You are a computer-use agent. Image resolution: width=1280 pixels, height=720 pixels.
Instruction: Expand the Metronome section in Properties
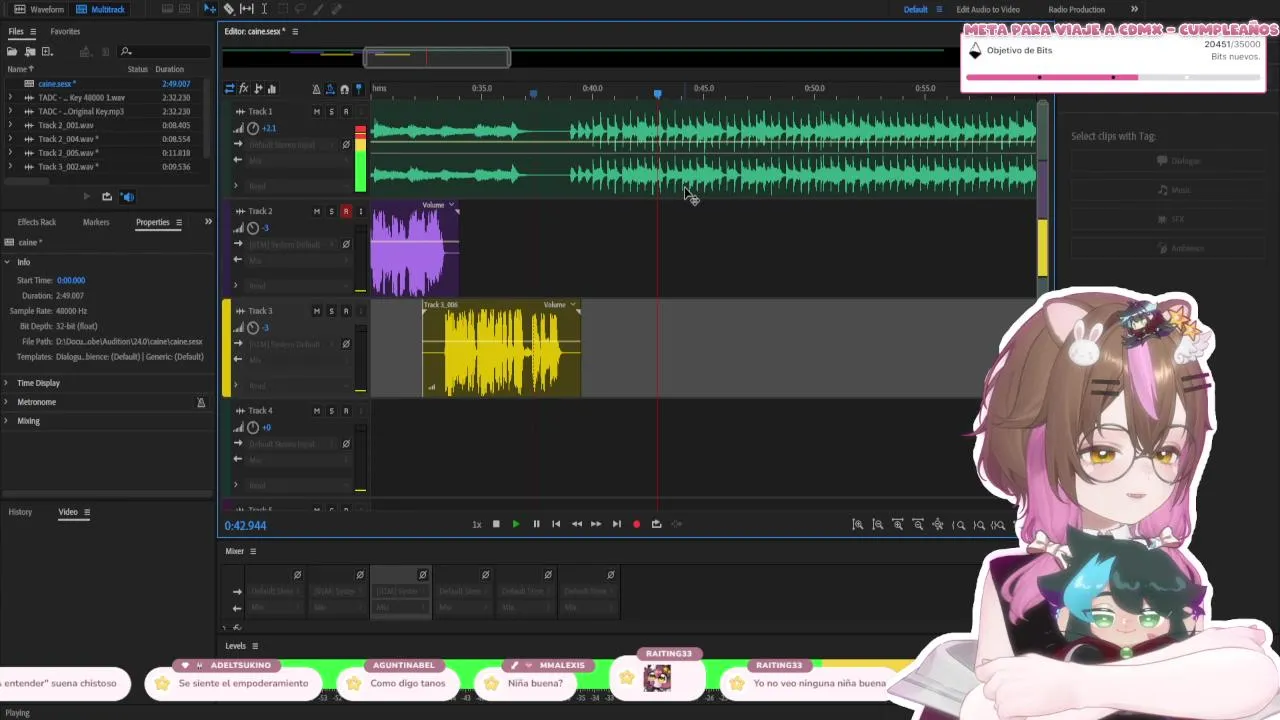(x=7, y=402)
